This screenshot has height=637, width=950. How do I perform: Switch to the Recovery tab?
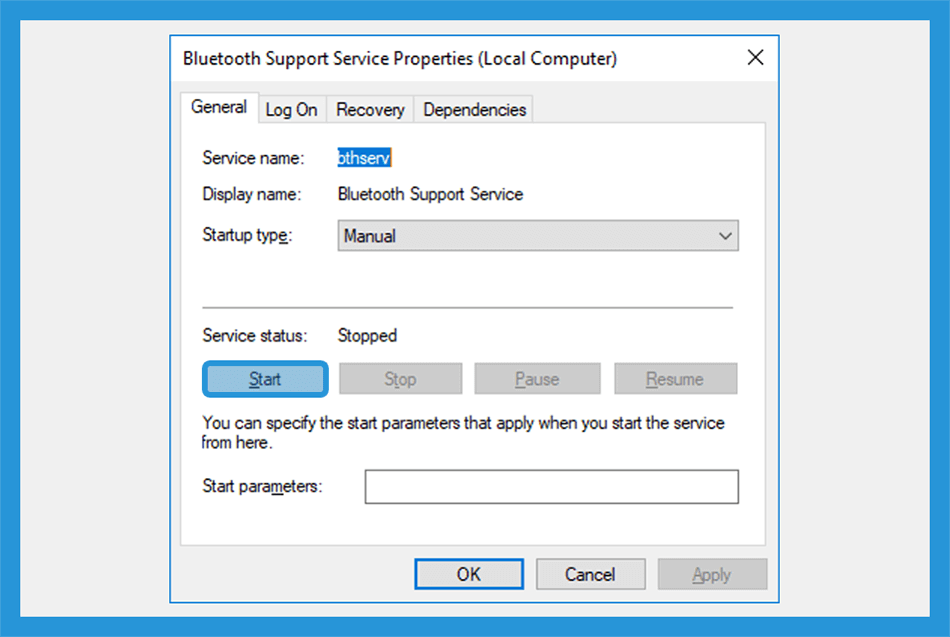click(x=370, y=110)
